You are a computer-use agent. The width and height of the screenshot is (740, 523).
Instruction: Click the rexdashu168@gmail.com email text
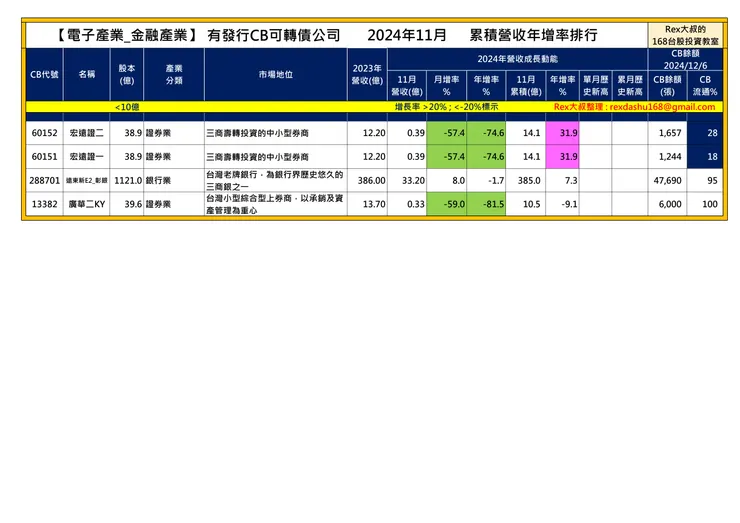pos(662,107)
